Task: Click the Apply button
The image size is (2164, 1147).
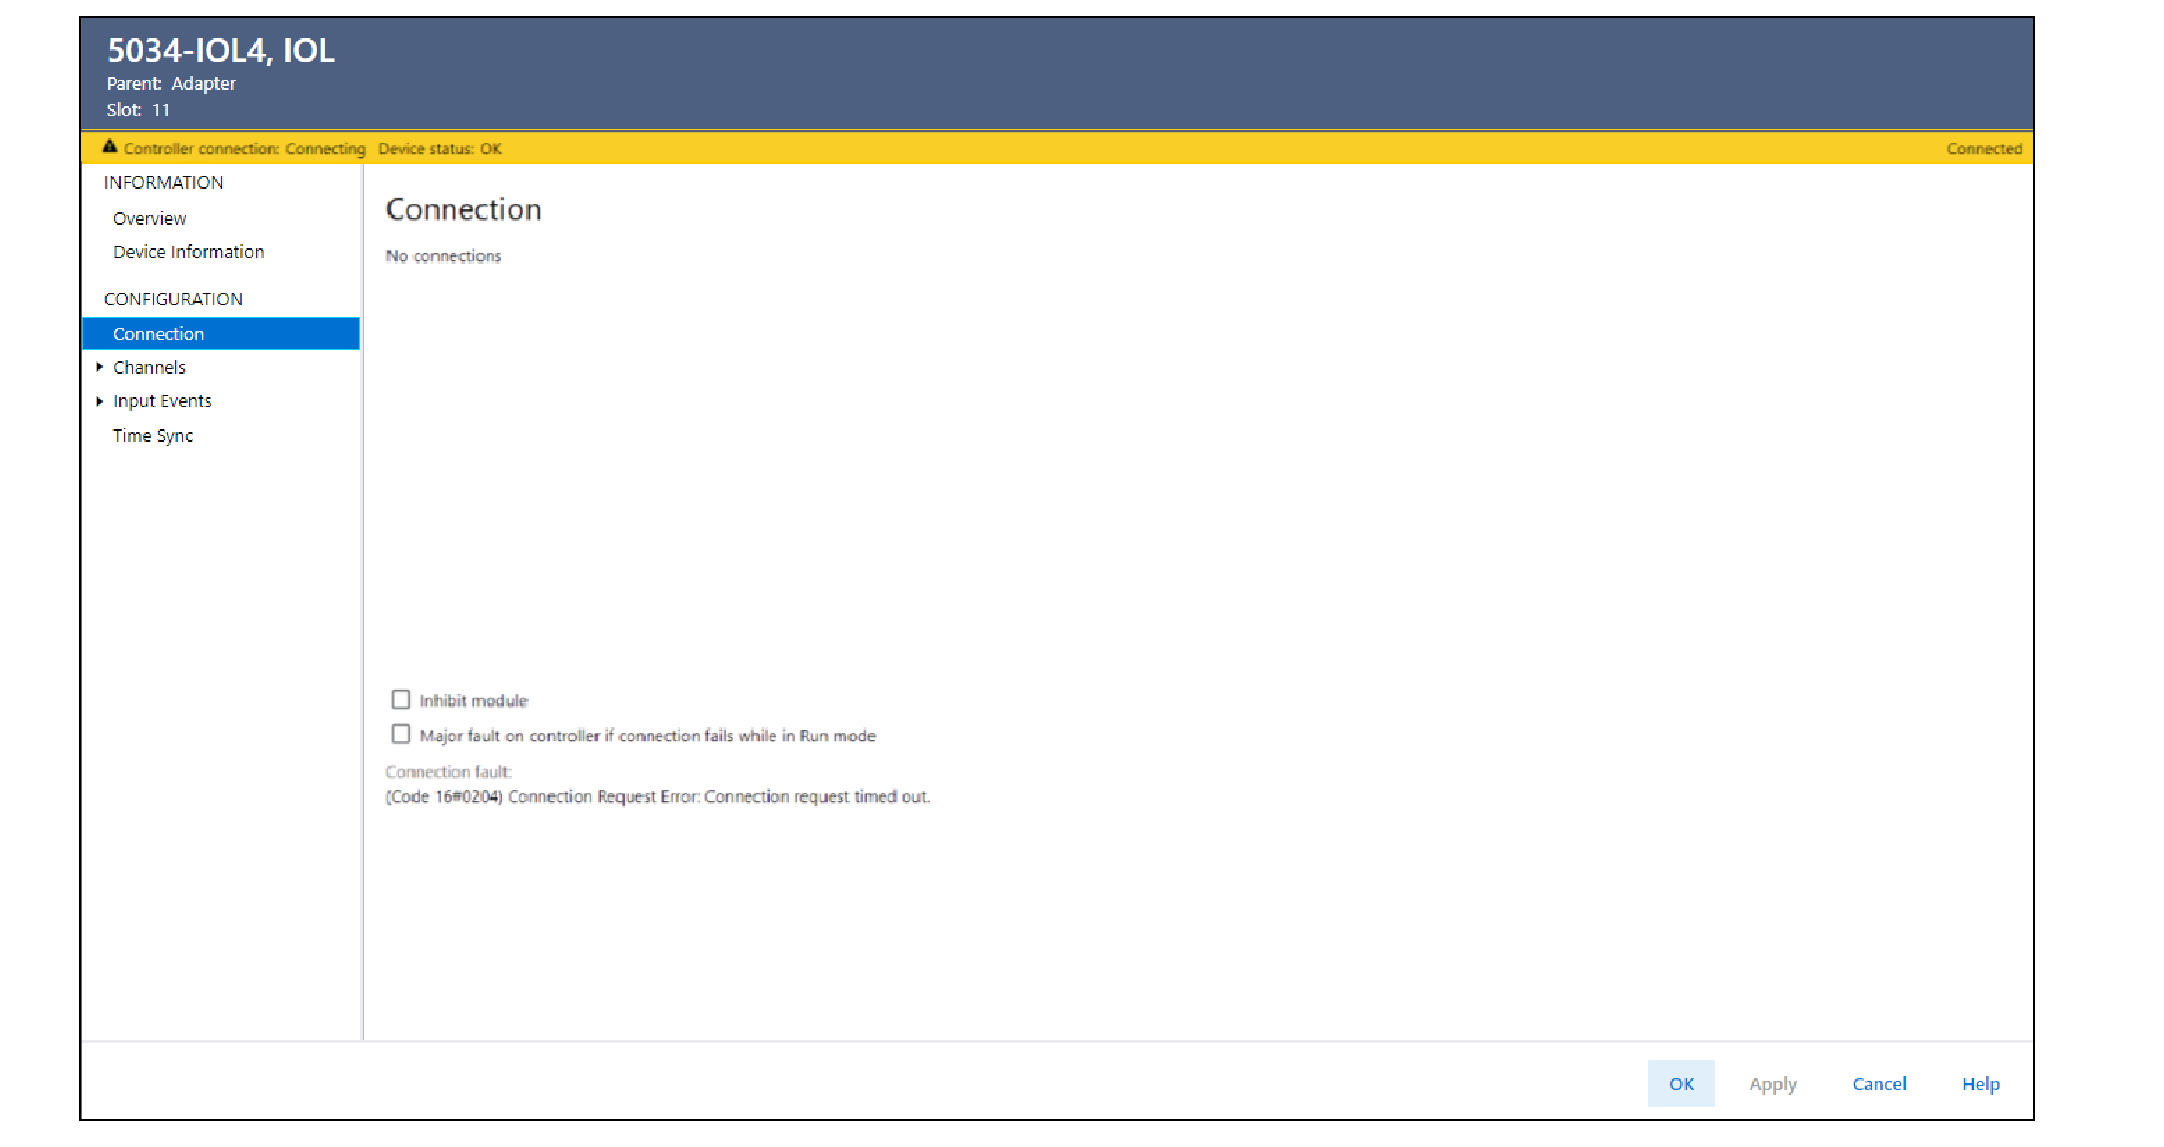Action: coord(1773,1083)
